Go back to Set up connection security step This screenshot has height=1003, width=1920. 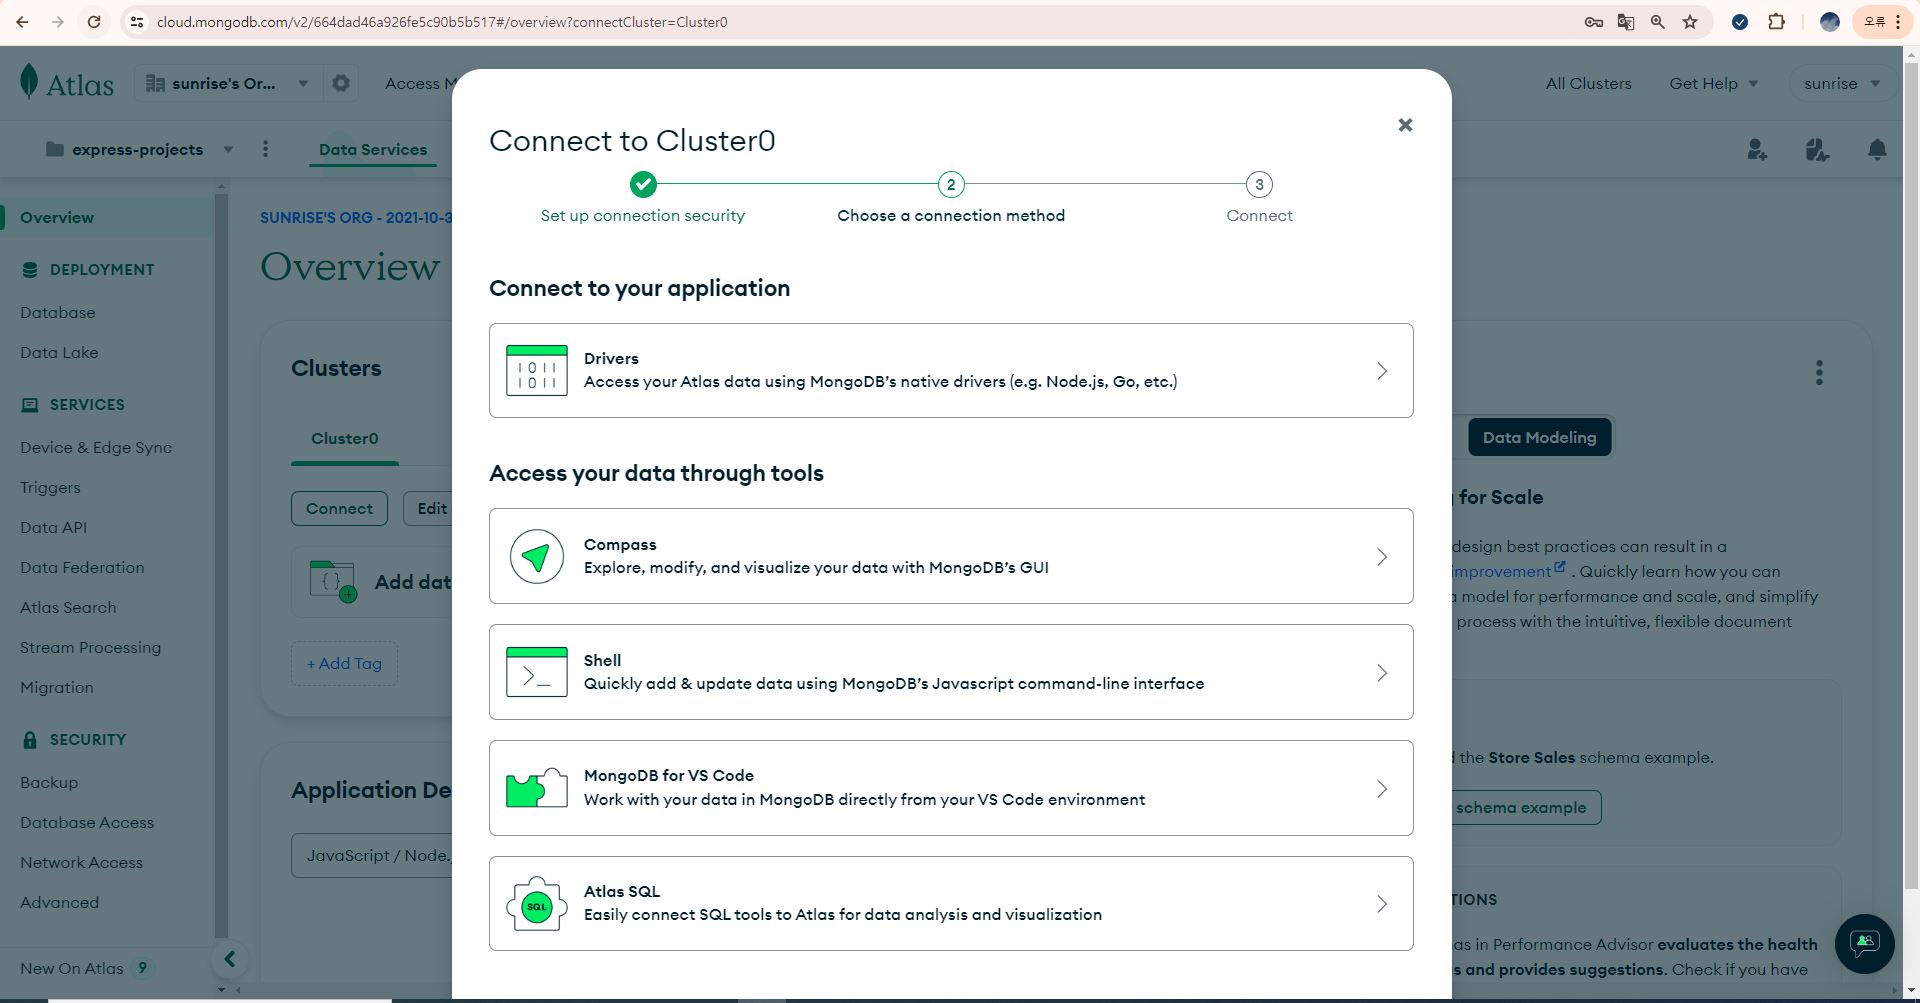coord(643,215)
